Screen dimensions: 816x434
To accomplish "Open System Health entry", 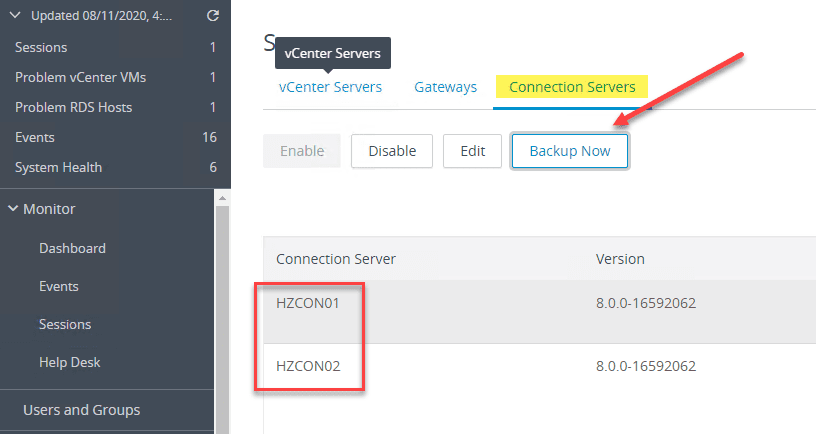I will click(x=115, y=168).
